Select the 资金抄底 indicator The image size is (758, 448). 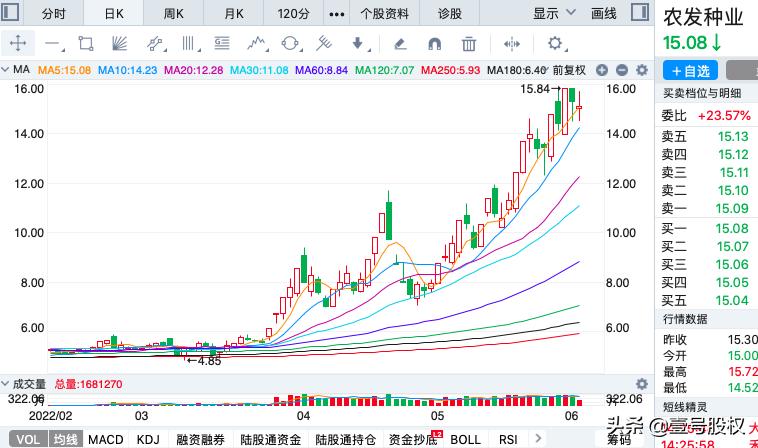pyautogui.click(x=413, y=439)
